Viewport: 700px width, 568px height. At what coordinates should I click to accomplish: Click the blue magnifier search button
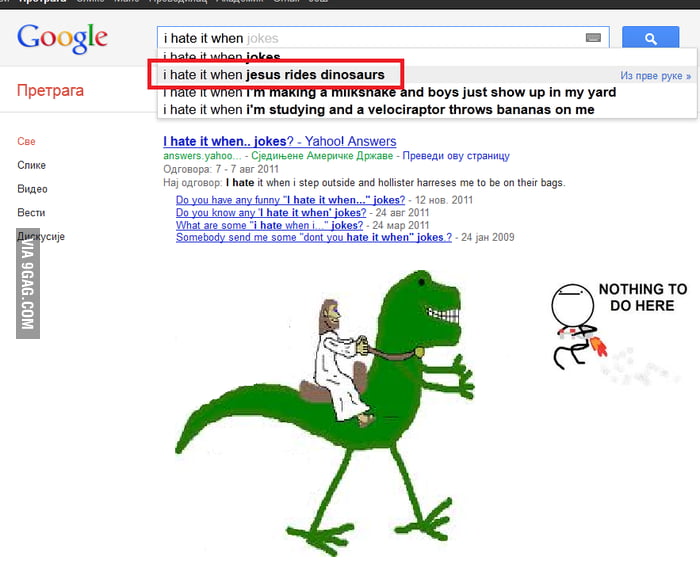[x=650, y=38]
